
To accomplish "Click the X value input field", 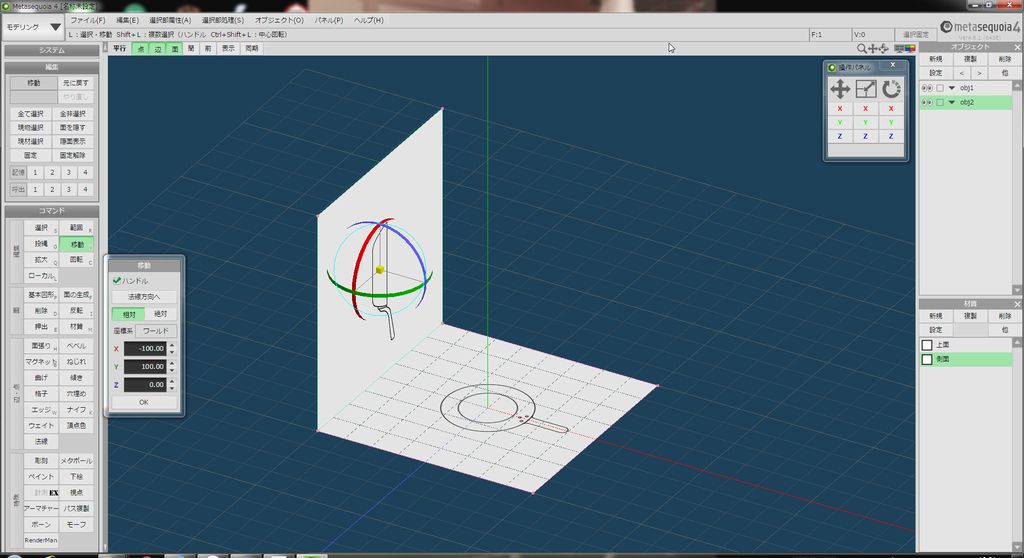I will tap(145, 349).
